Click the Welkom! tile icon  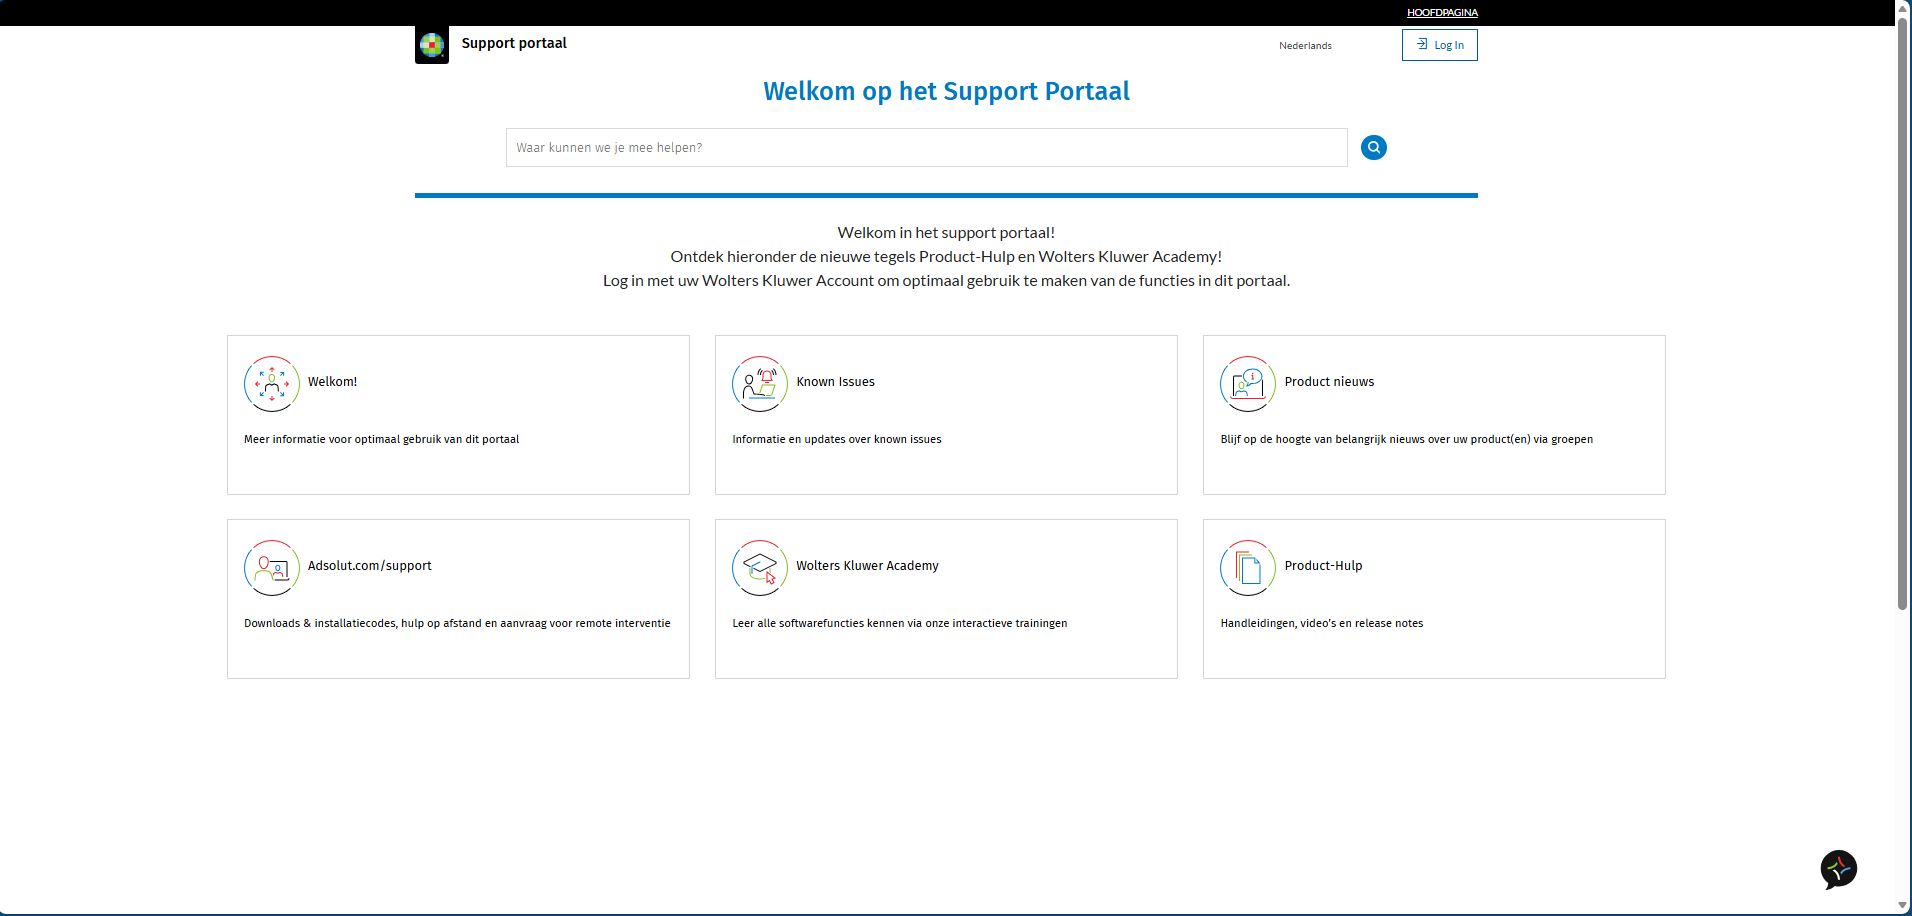coord(272,384)
